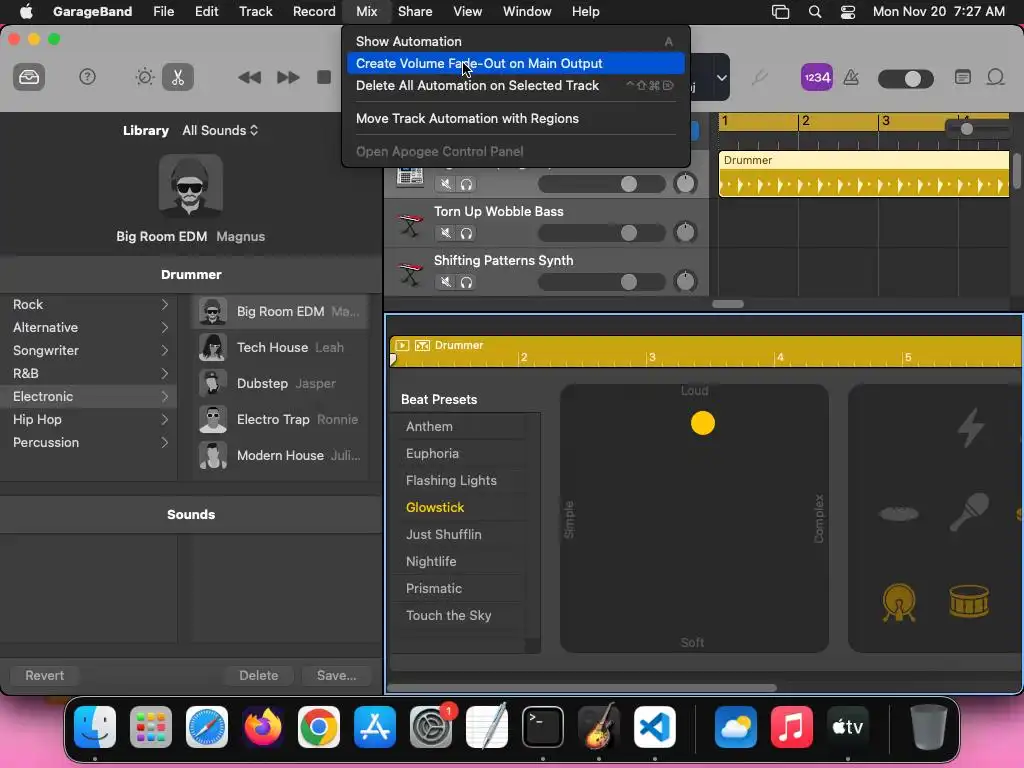Open the All Sounds library dropdown

point(220,131)
